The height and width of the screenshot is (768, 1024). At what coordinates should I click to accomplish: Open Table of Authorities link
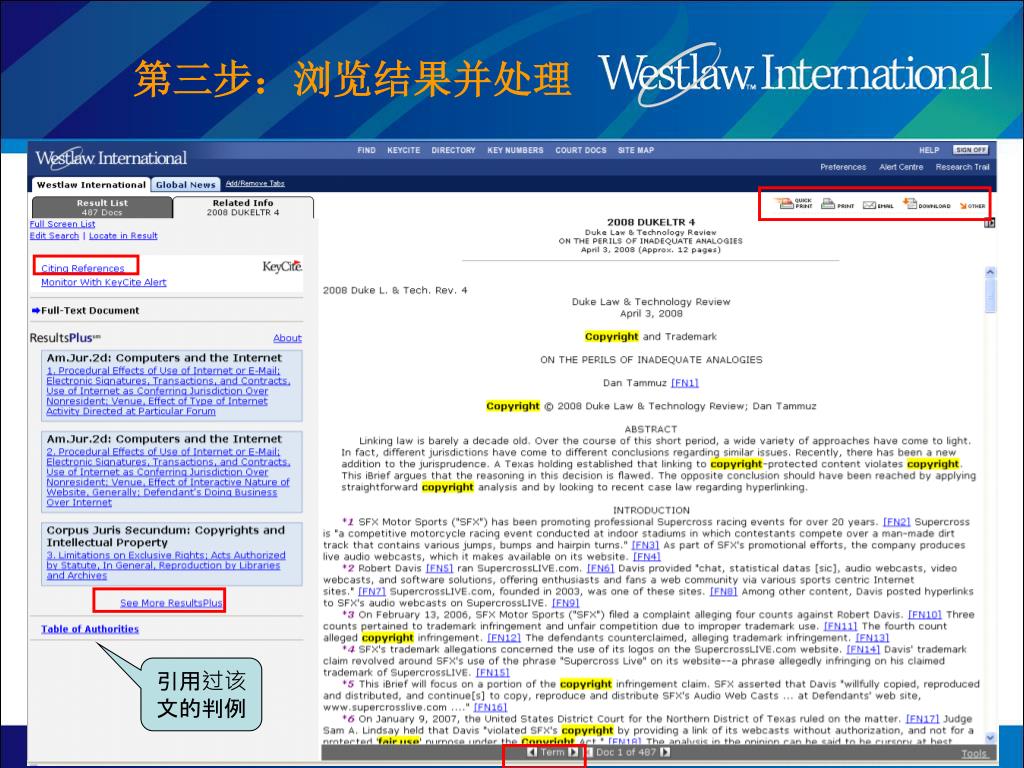90,629
